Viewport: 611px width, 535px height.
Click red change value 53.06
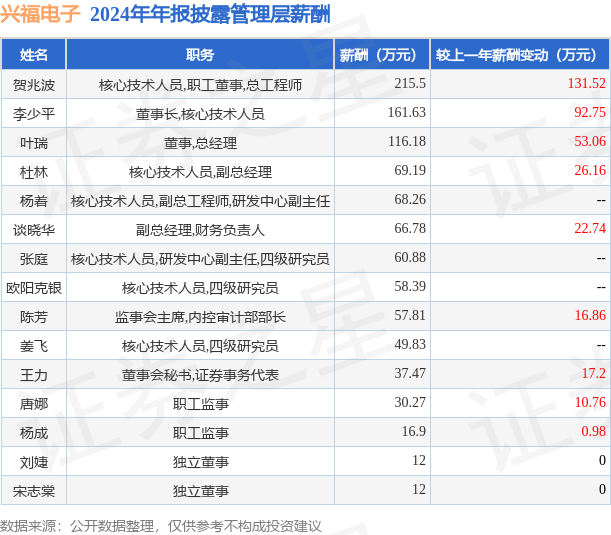point(590,141)
